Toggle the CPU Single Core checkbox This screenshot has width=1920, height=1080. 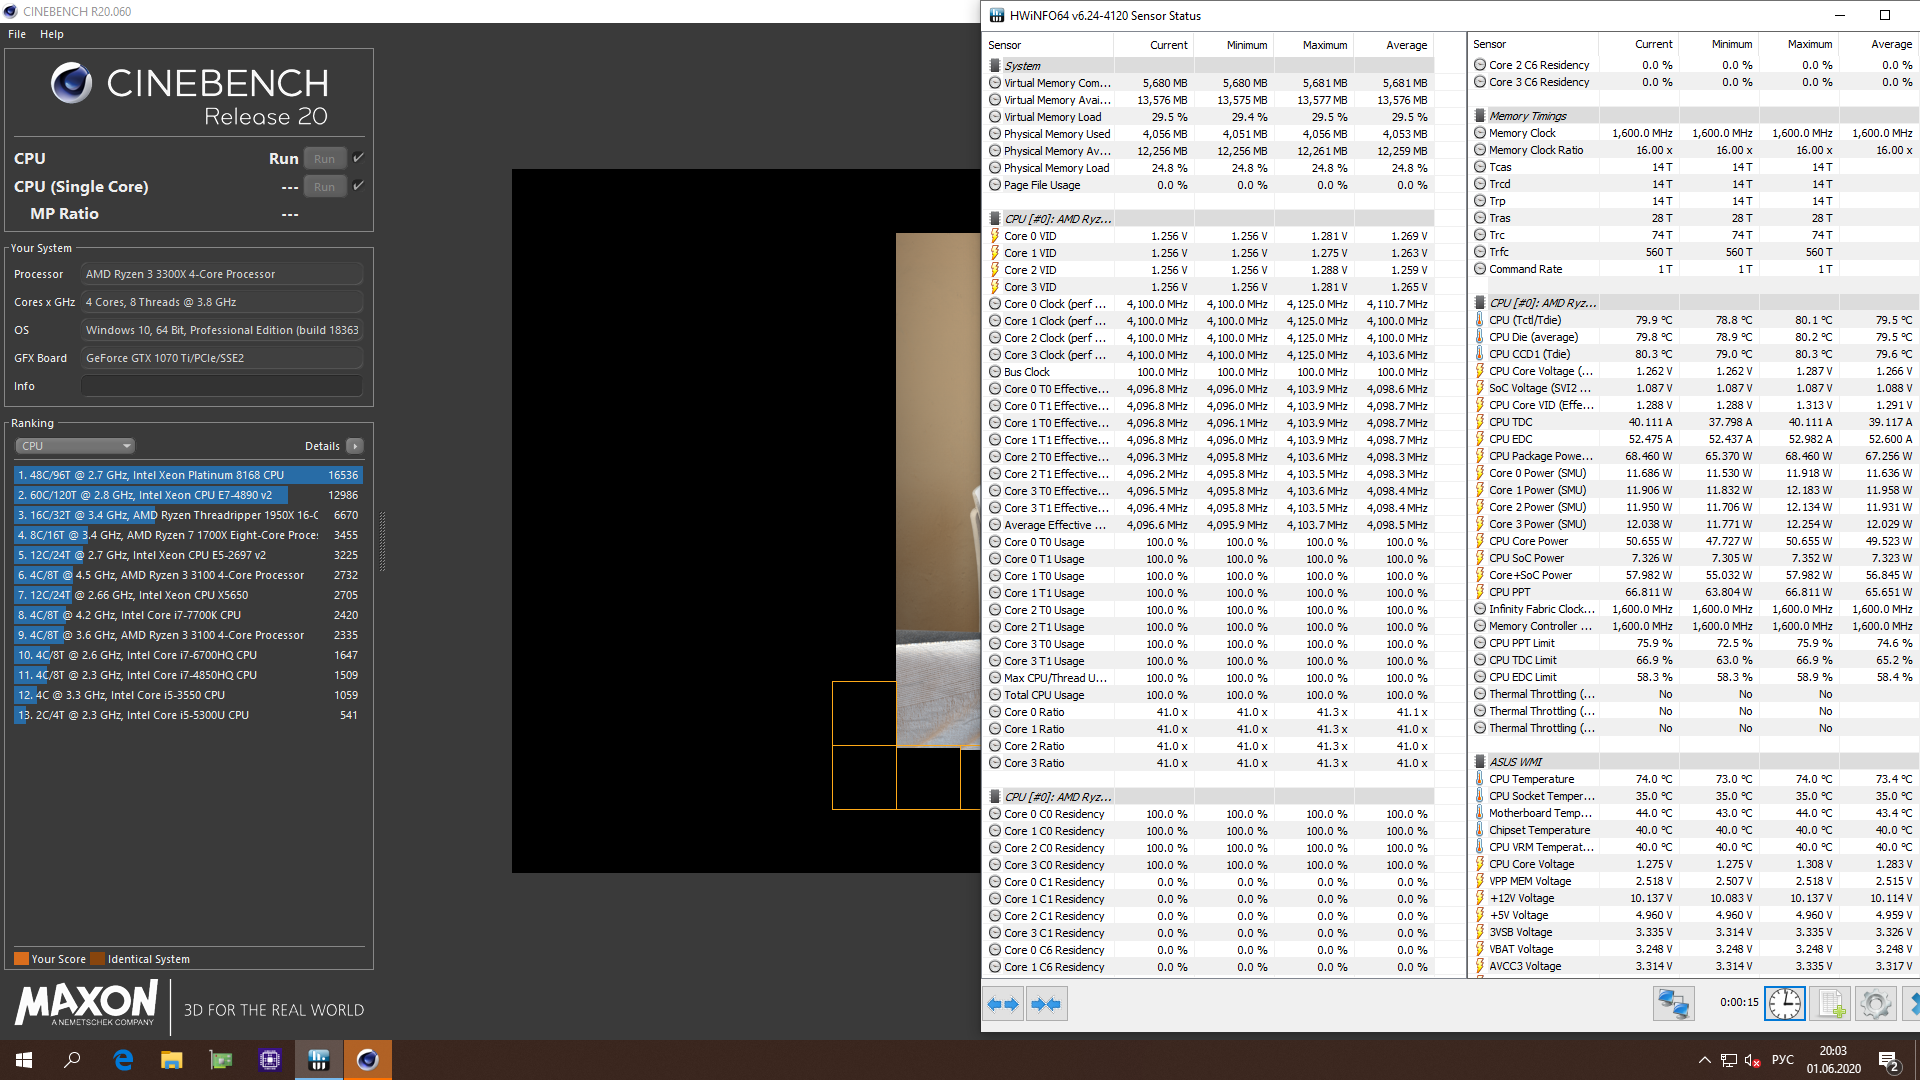coord(358,186)
